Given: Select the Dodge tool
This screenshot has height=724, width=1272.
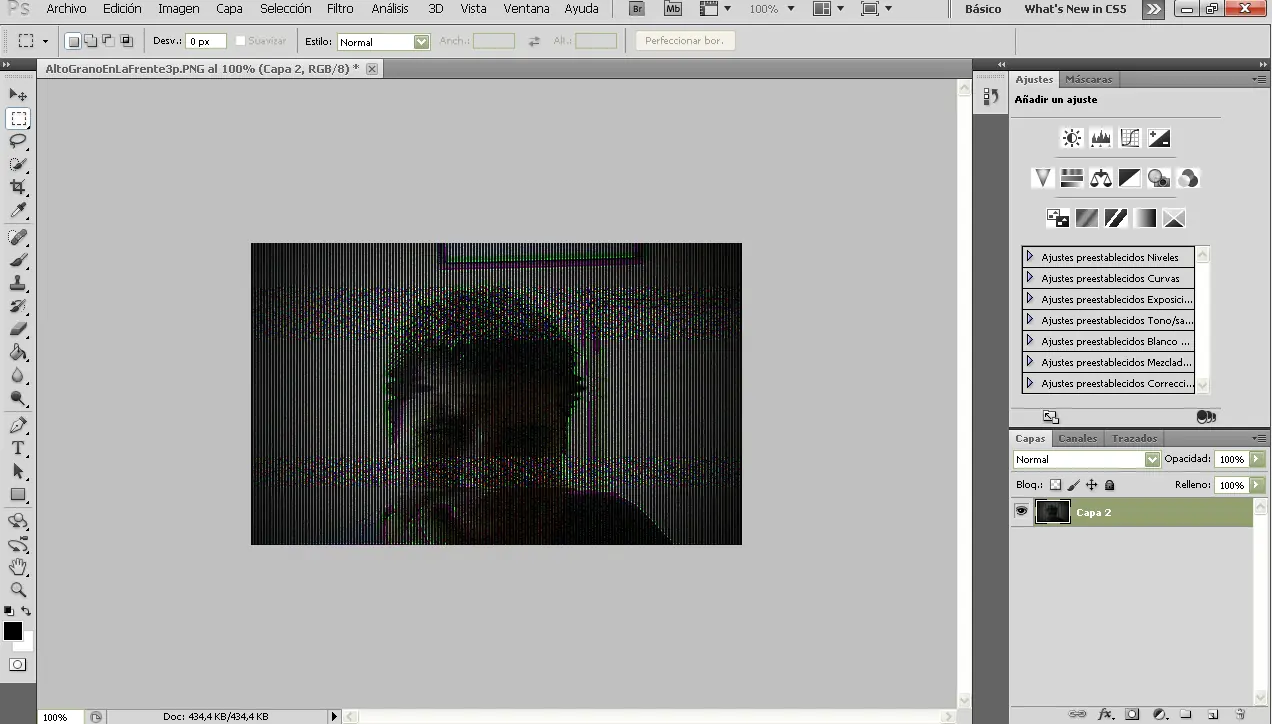Looking at the screenshot, I should [18, 398].
